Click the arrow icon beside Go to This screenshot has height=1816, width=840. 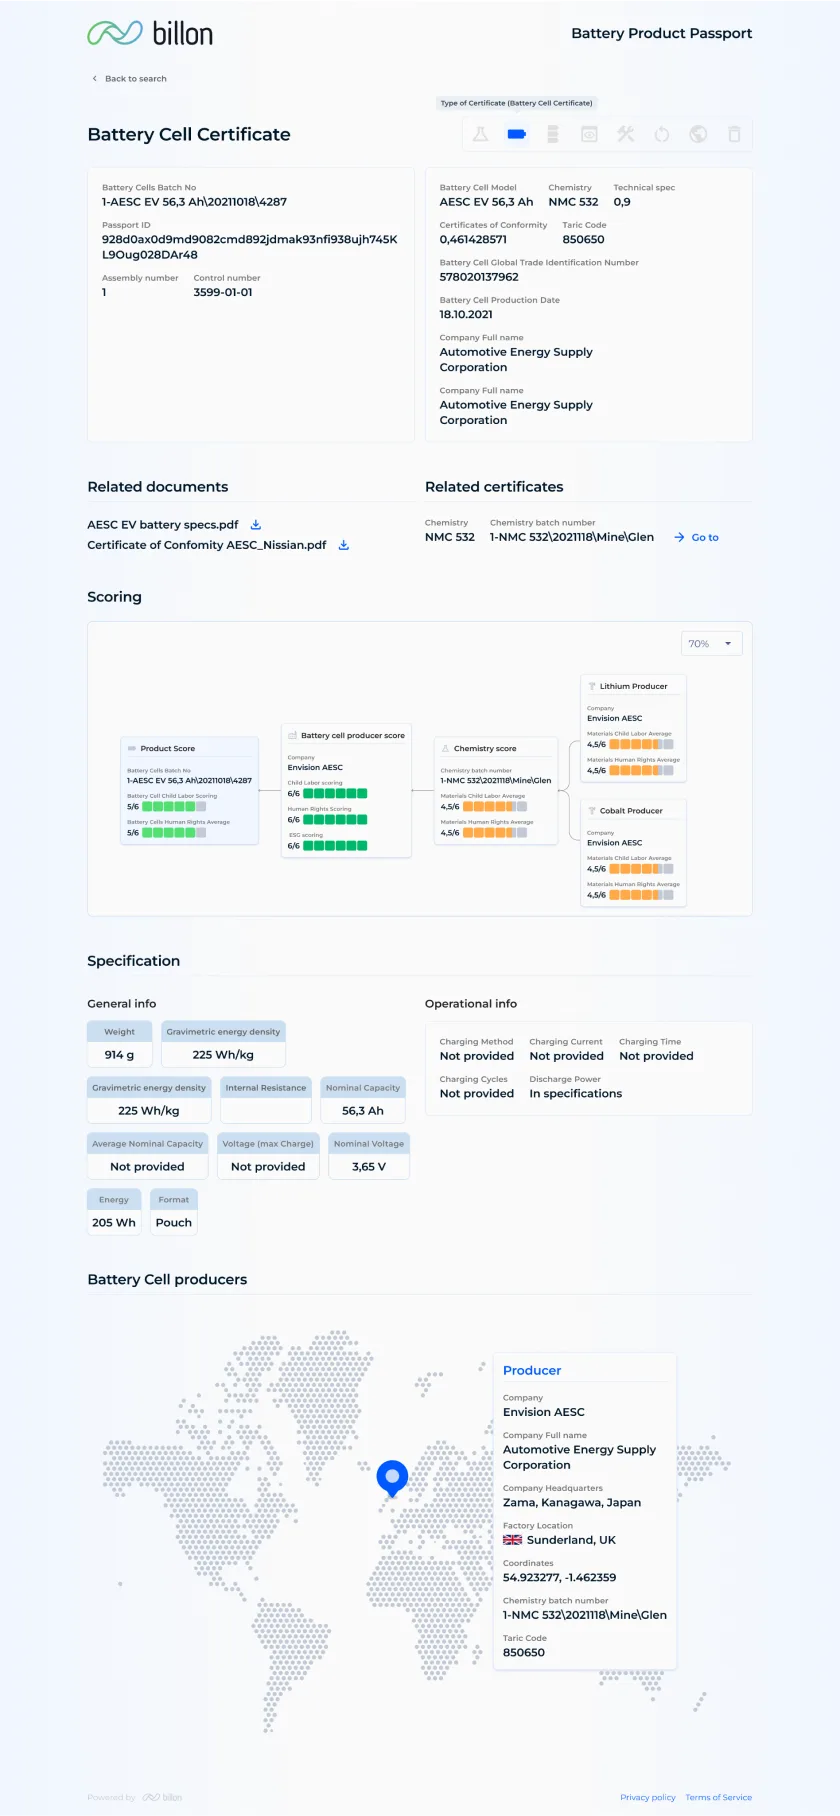pyautogui.click(x=679, y=537)
